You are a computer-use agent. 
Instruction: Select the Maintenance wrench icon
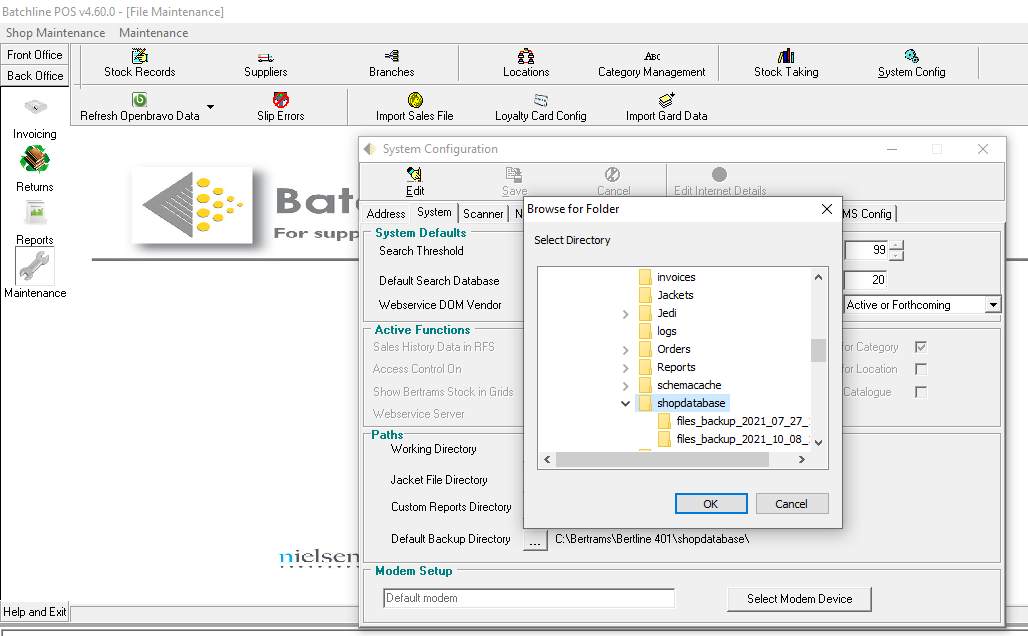pyautogui.click(x=35, y=268)
